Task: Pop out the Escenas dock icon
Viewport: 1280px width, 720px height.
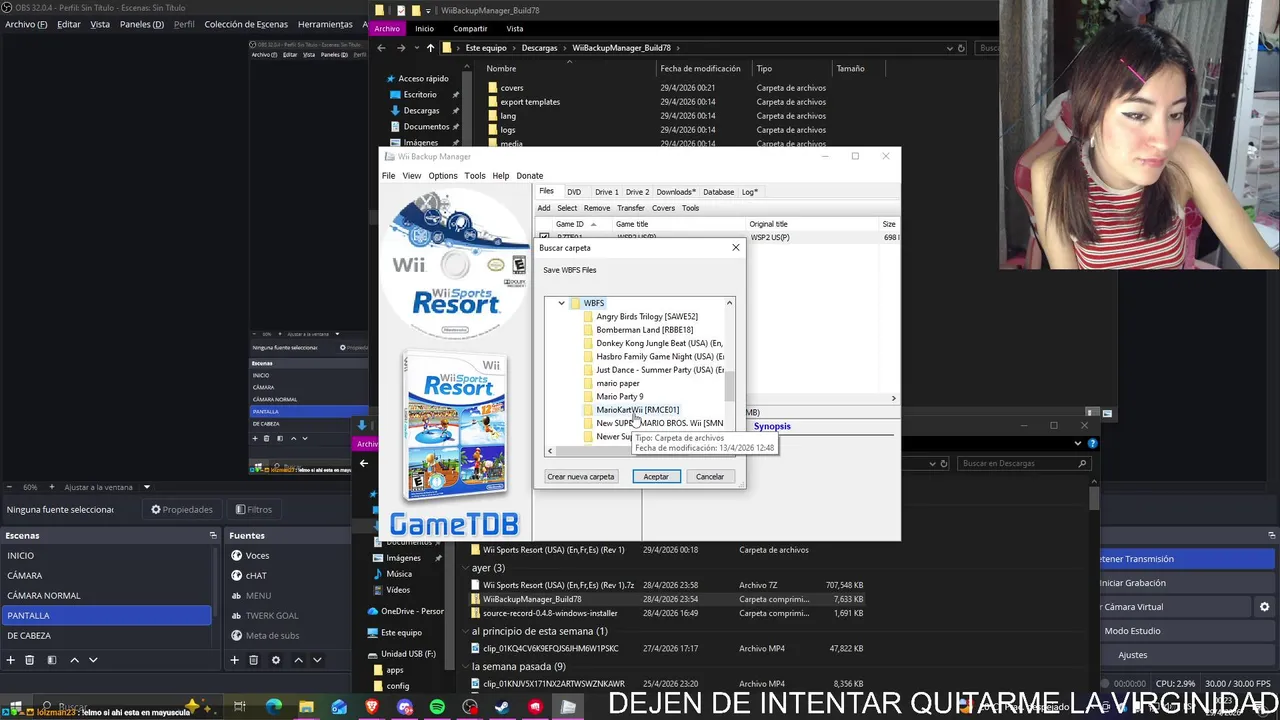Action: click(212, 536)
